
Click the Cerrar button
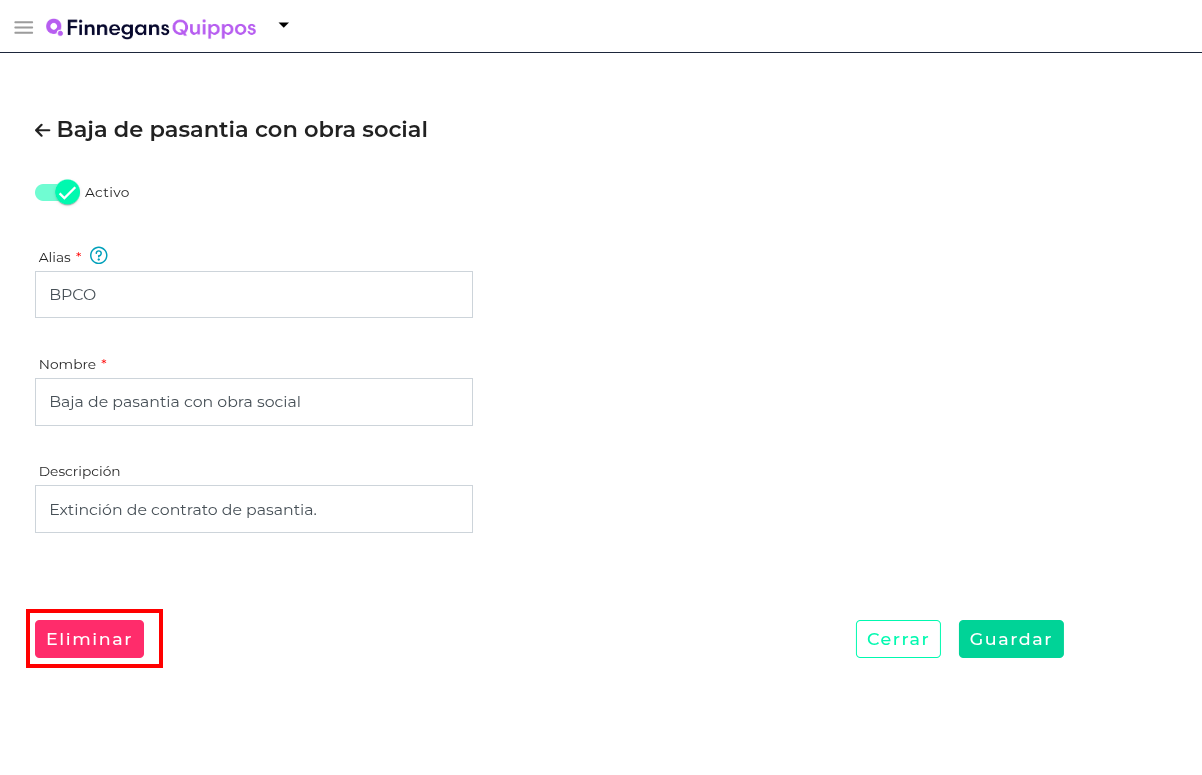click(898, 639)
